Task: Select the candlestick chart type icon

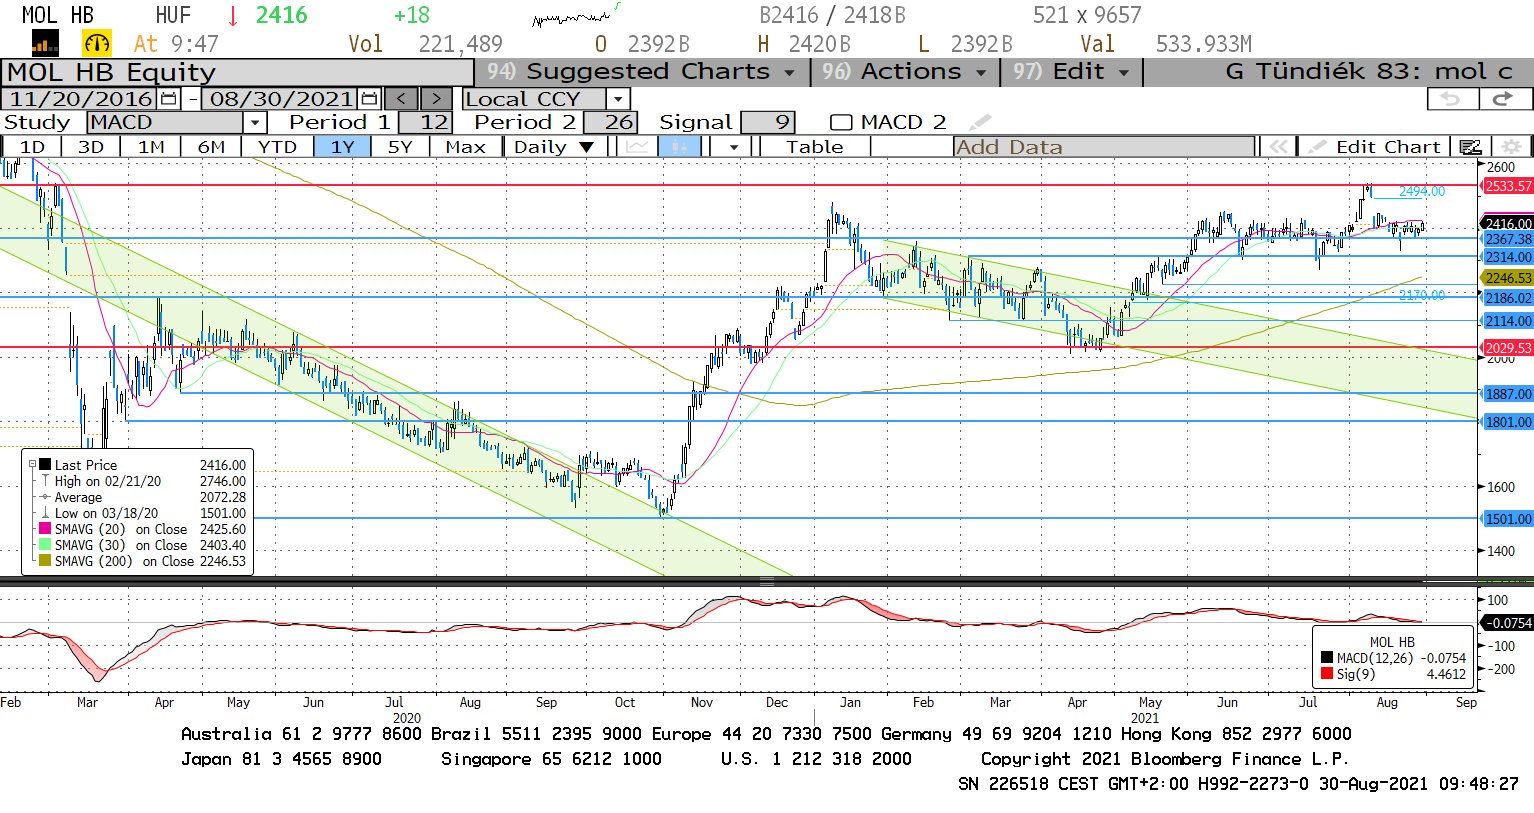Action: (x=679, y=147)
